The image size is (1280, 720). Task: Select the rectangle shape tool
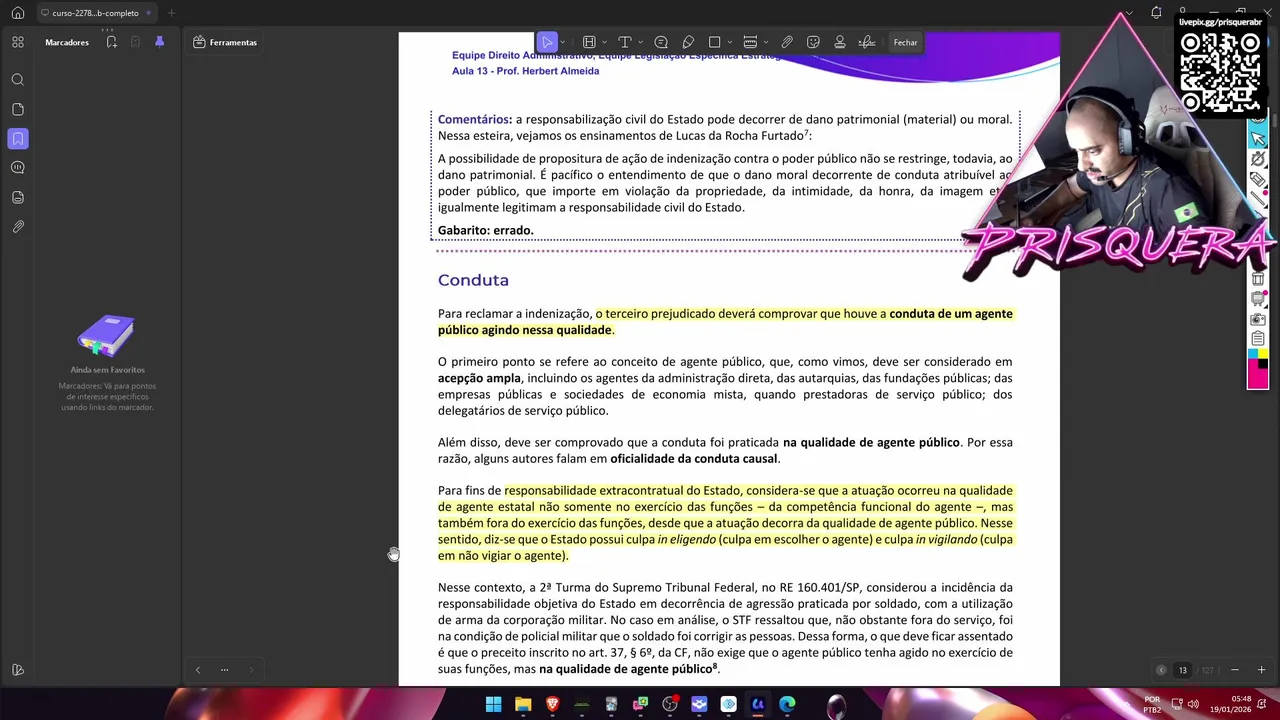pyautogui.click(x=714, y=42)
